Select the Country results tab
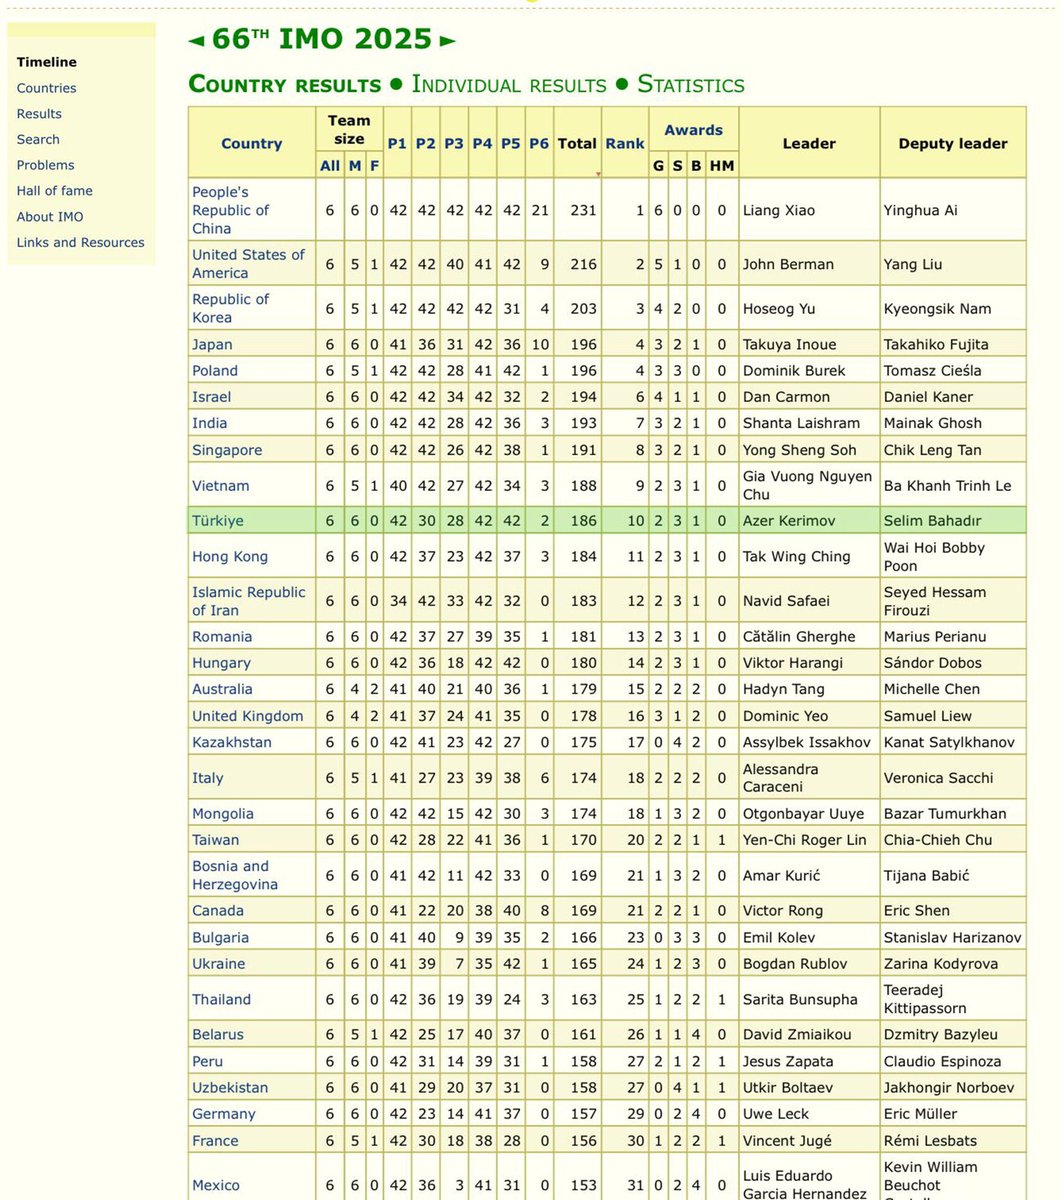The height and width of the screenshot is (1200, 1062). (x=285, y=85)
